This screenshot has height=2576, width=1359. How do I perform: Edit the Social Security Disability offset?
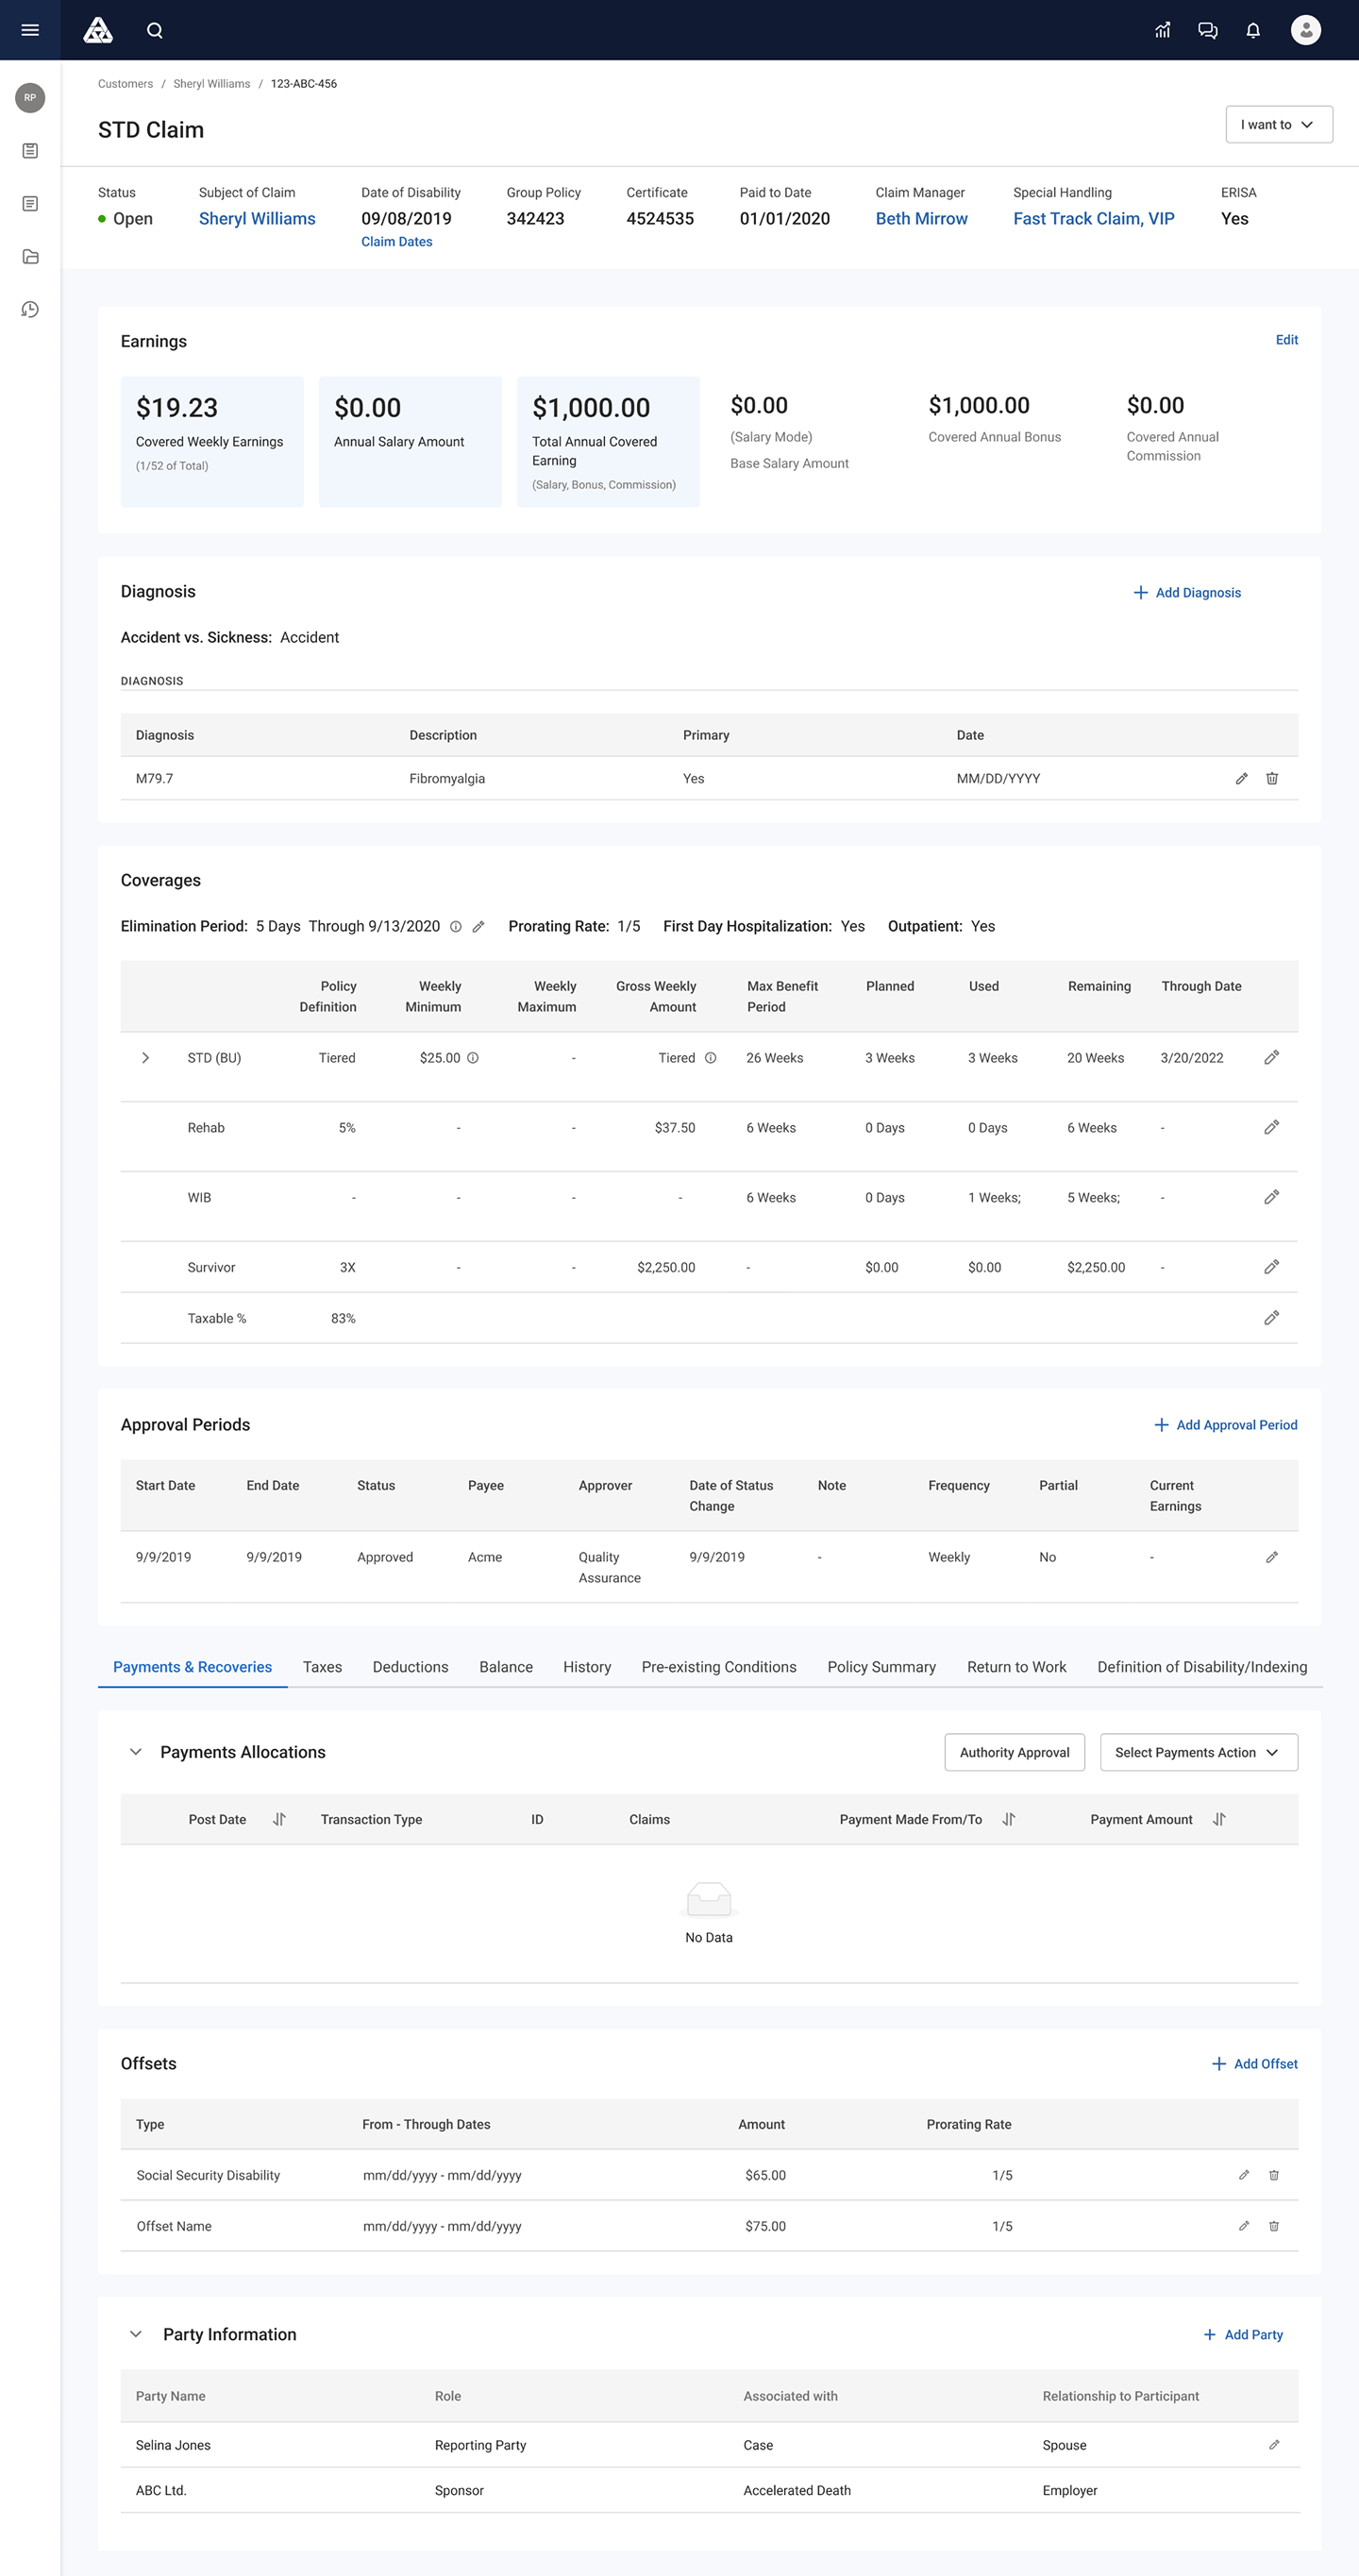click(x=1243, y=2175)
